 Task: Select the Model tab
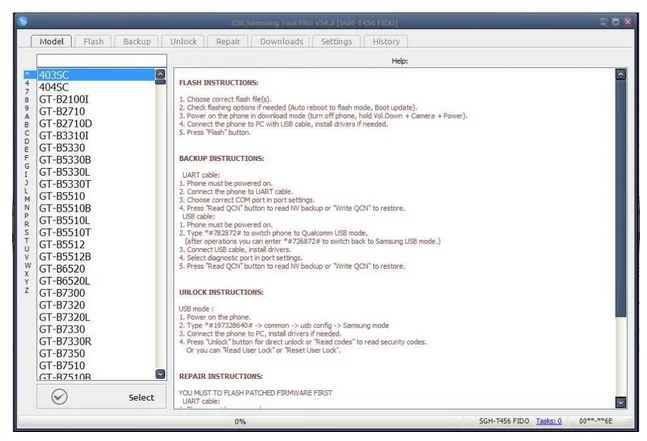tap(52, 41)
